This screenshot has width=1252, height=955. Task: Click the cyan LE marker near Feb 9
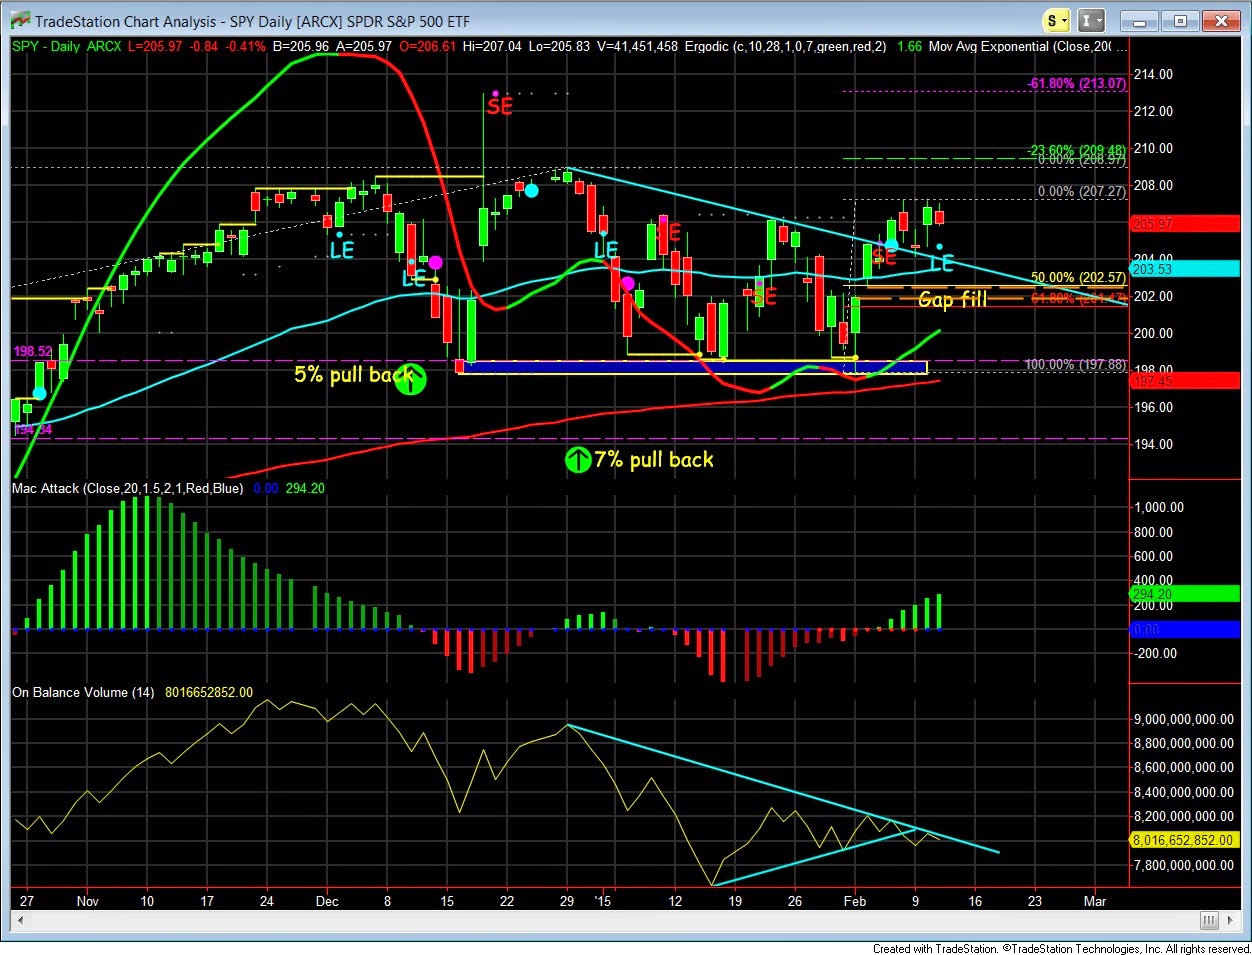click(942, 264)
